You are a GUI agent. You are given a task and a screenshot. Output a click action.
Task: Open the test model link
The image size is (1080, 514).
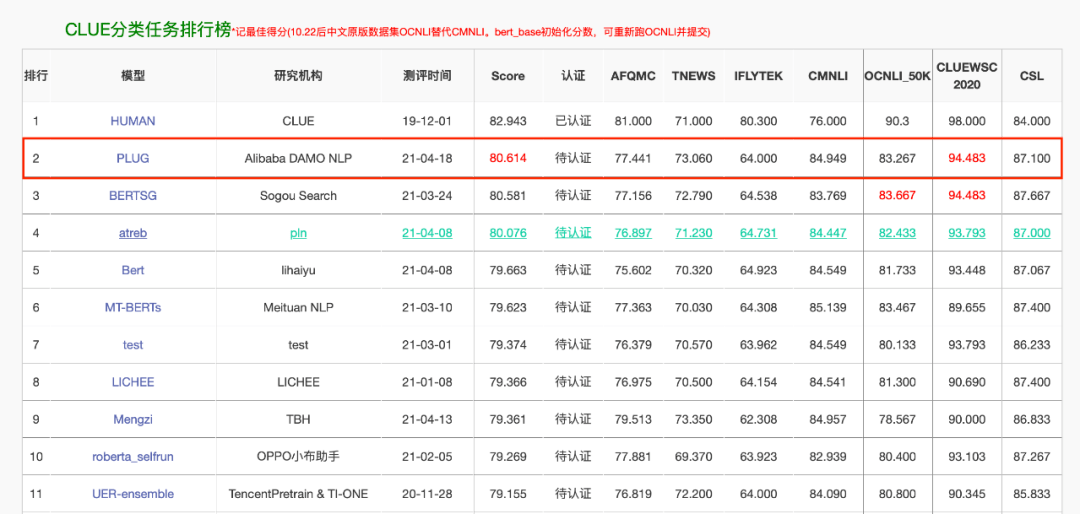pyautogui.click(x=133, y=345)
